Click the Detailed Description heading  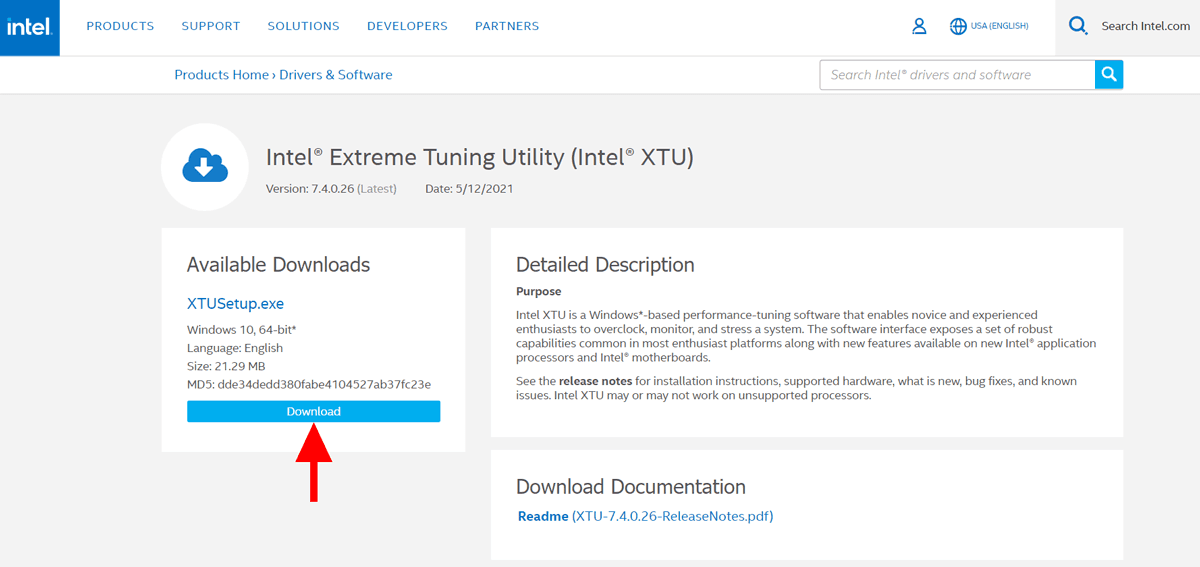[605, 265]
